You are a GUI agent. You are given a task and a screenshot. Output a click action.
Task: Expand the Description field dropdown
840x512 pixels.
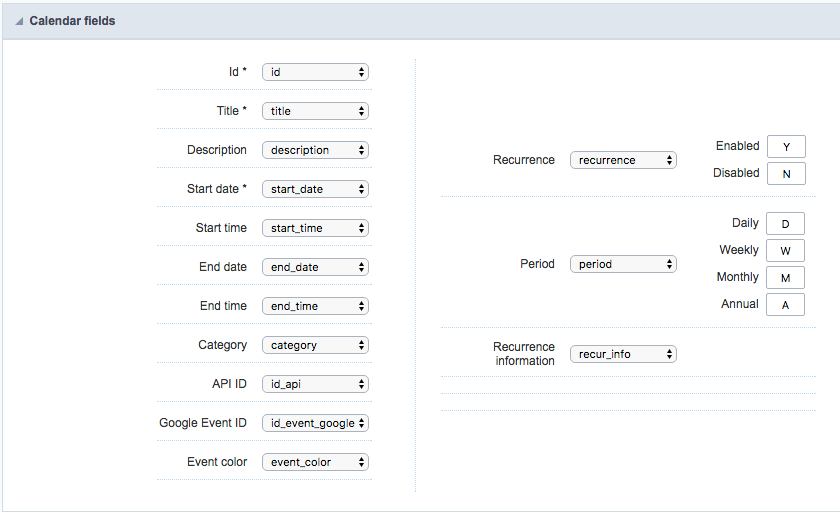click(x=315, y=150)
